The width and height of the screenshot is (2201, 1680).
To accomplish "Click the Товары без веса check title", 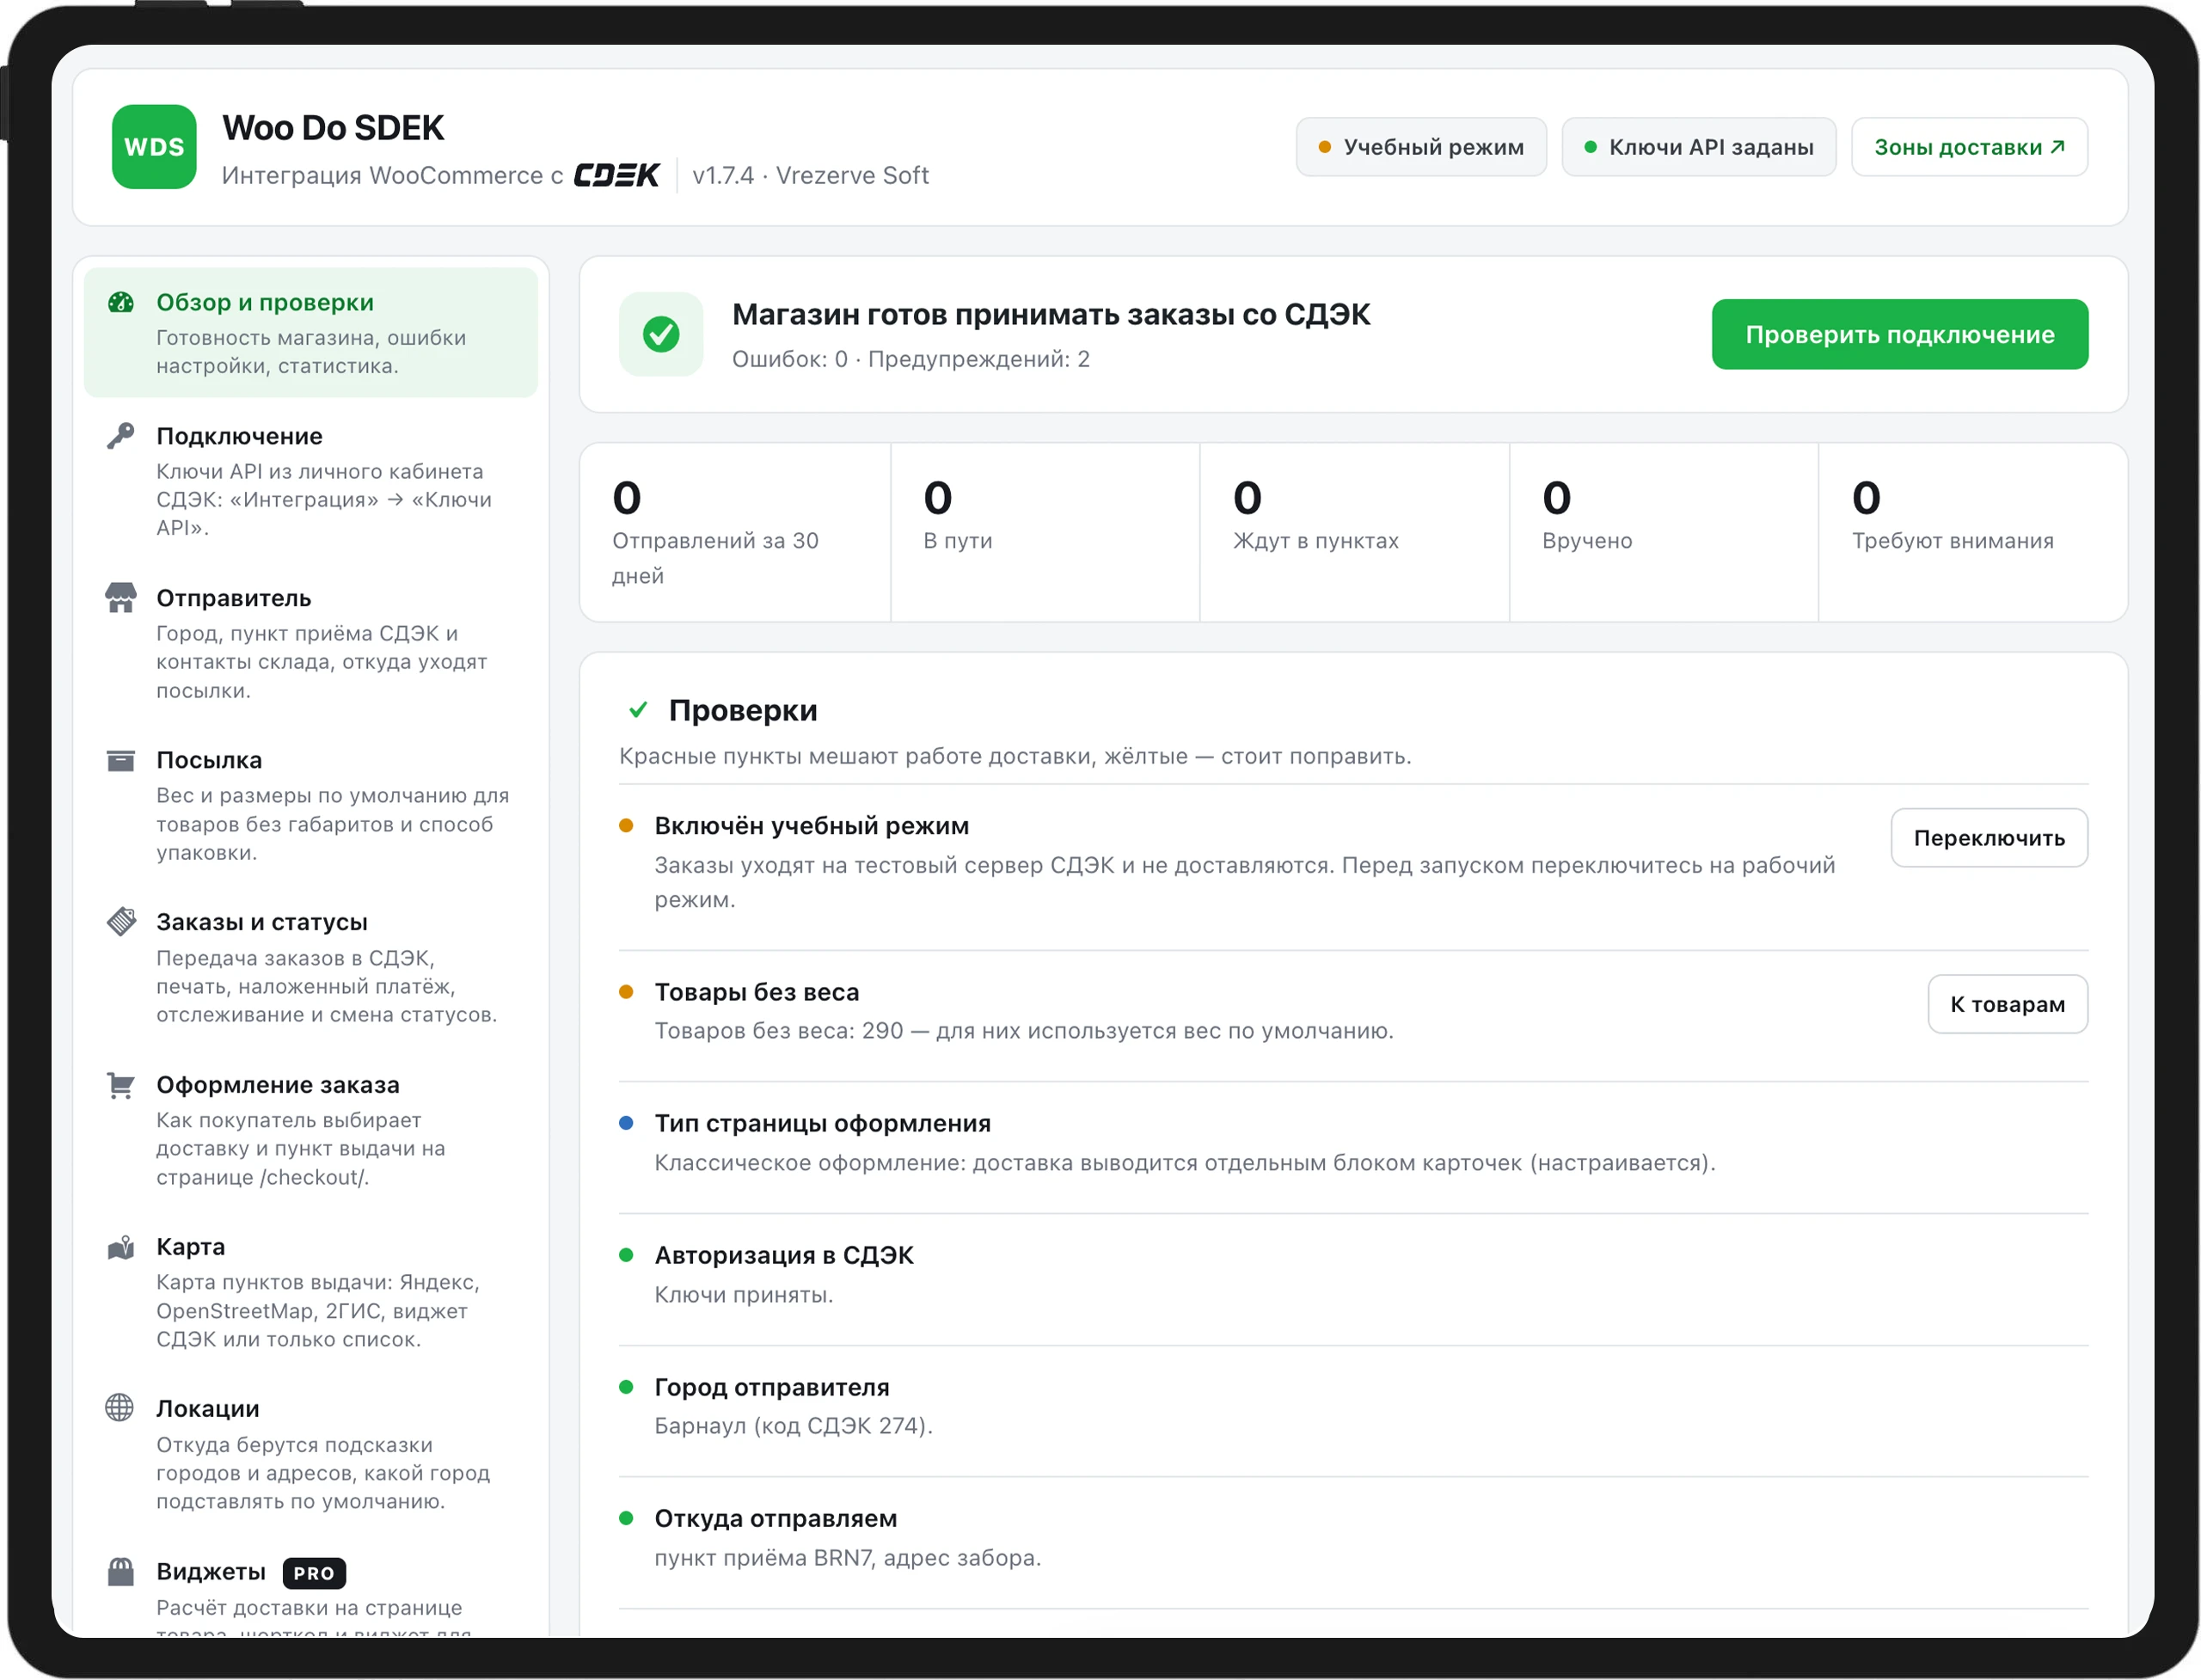I will click(x=757, y=992).
